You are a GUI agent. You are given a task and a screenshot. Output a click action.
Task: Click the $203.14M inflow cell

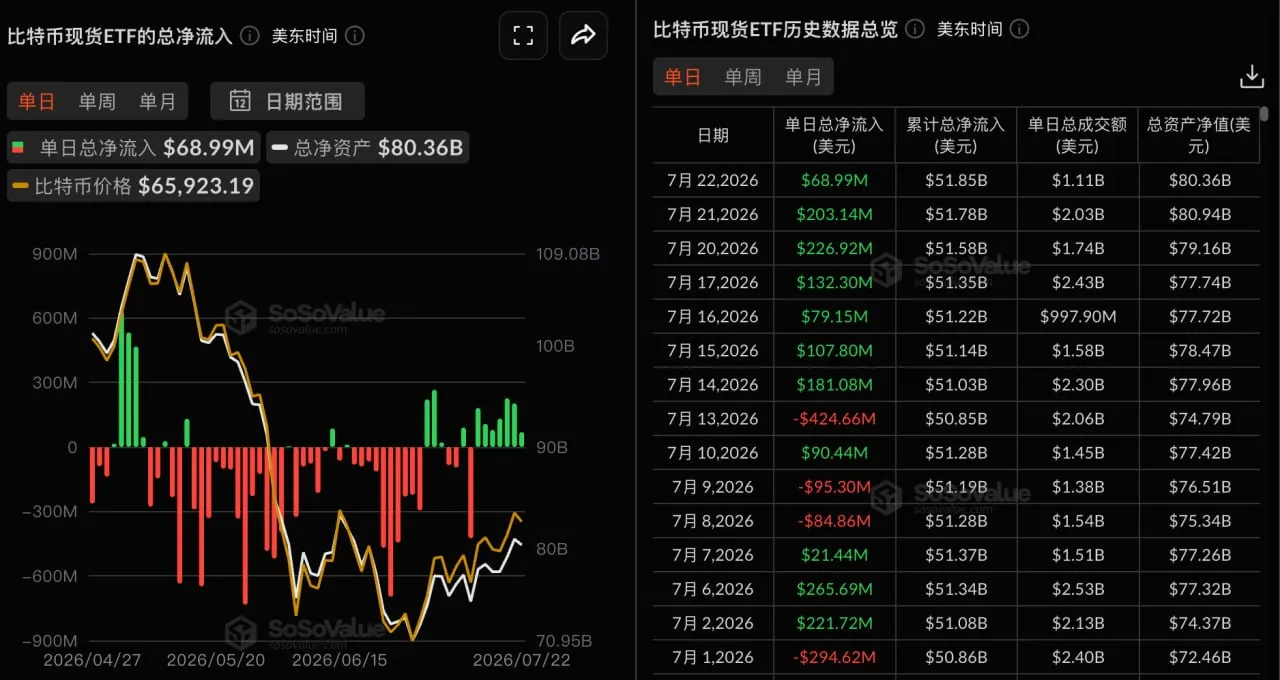coord(834,214)
